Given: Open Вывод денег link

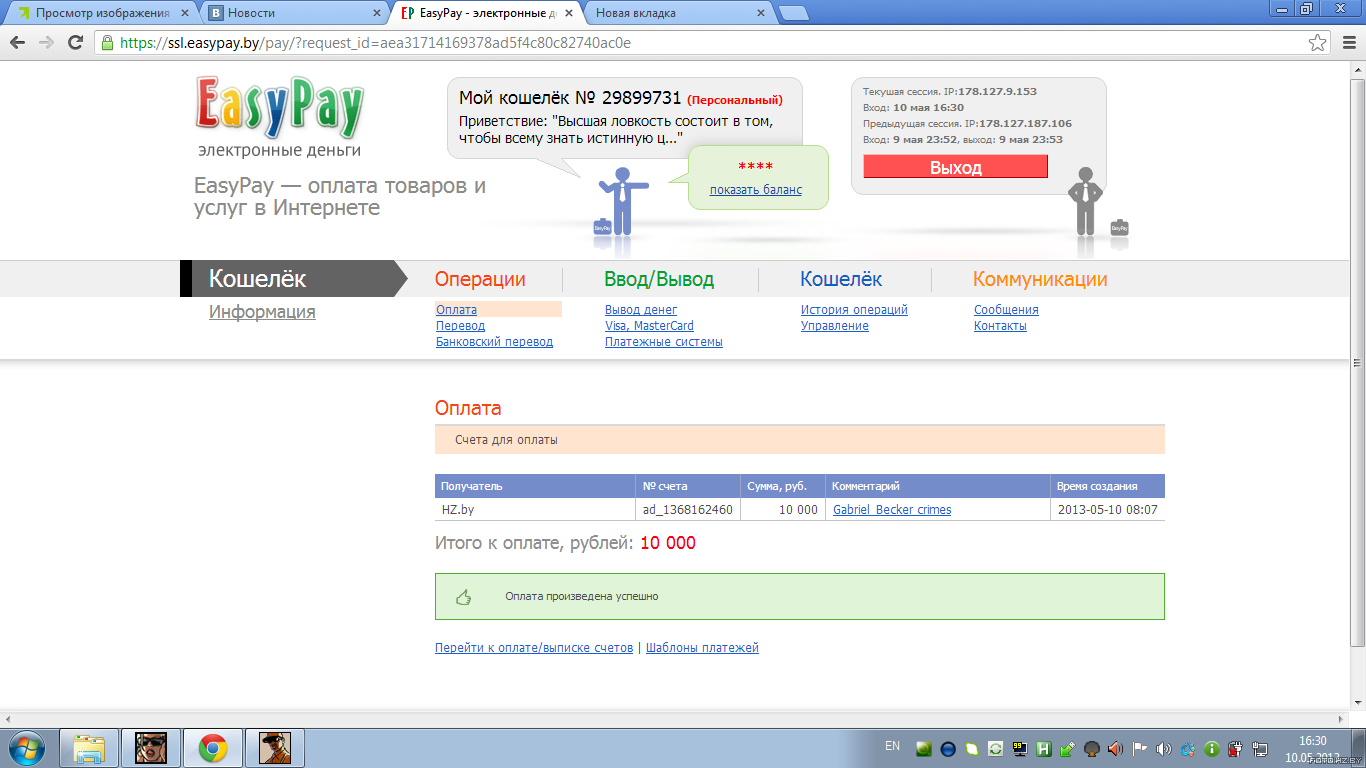Looking at the screenshot, I should pos(641,310).
